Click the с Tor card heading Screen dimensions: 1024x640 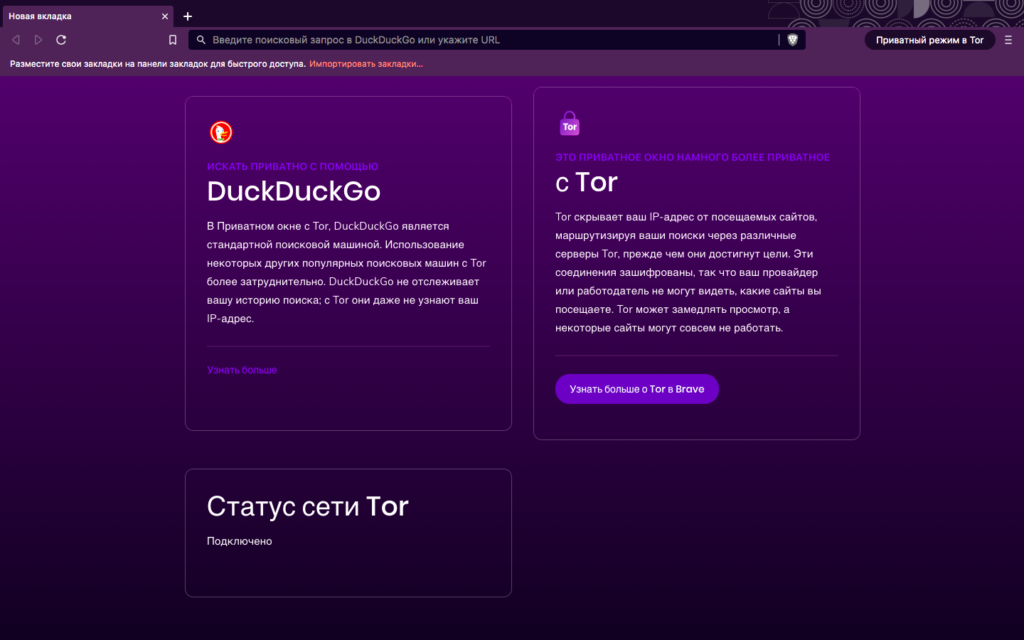click(586, 182)
